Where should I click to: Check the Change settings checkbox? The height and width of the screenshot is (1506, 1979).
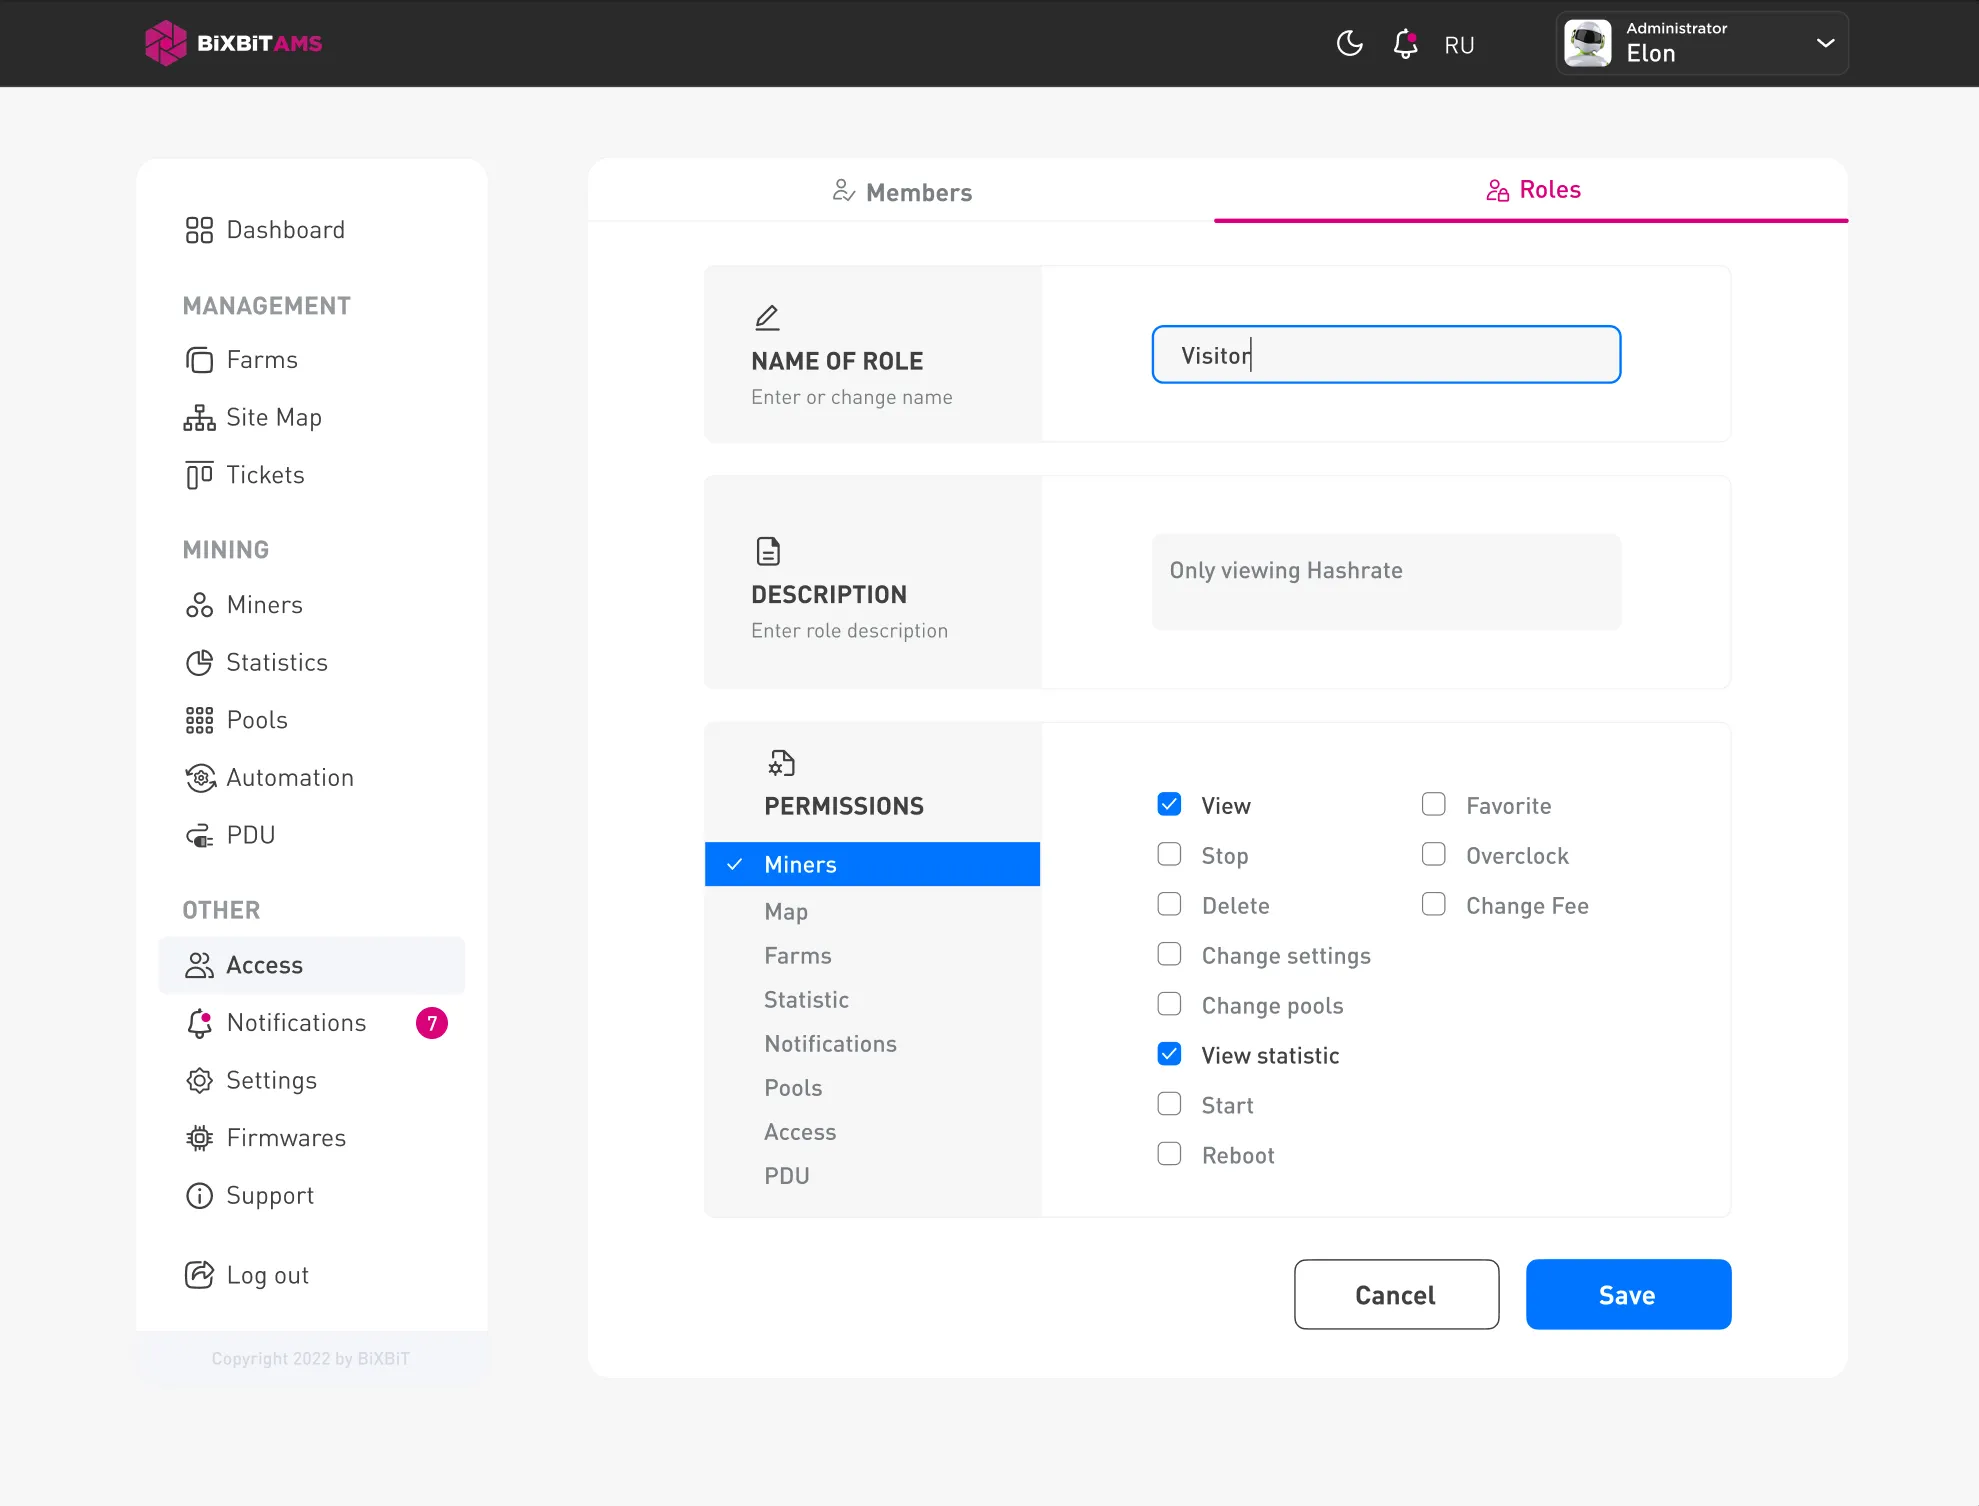point(1169,954)
